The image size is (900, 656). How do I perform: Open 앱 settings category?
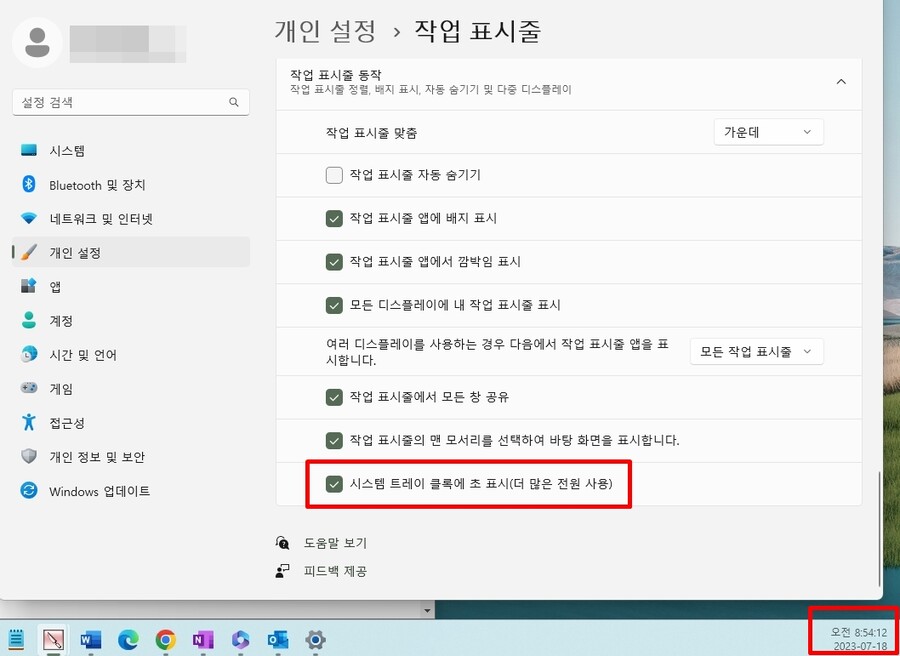[131, 286]
